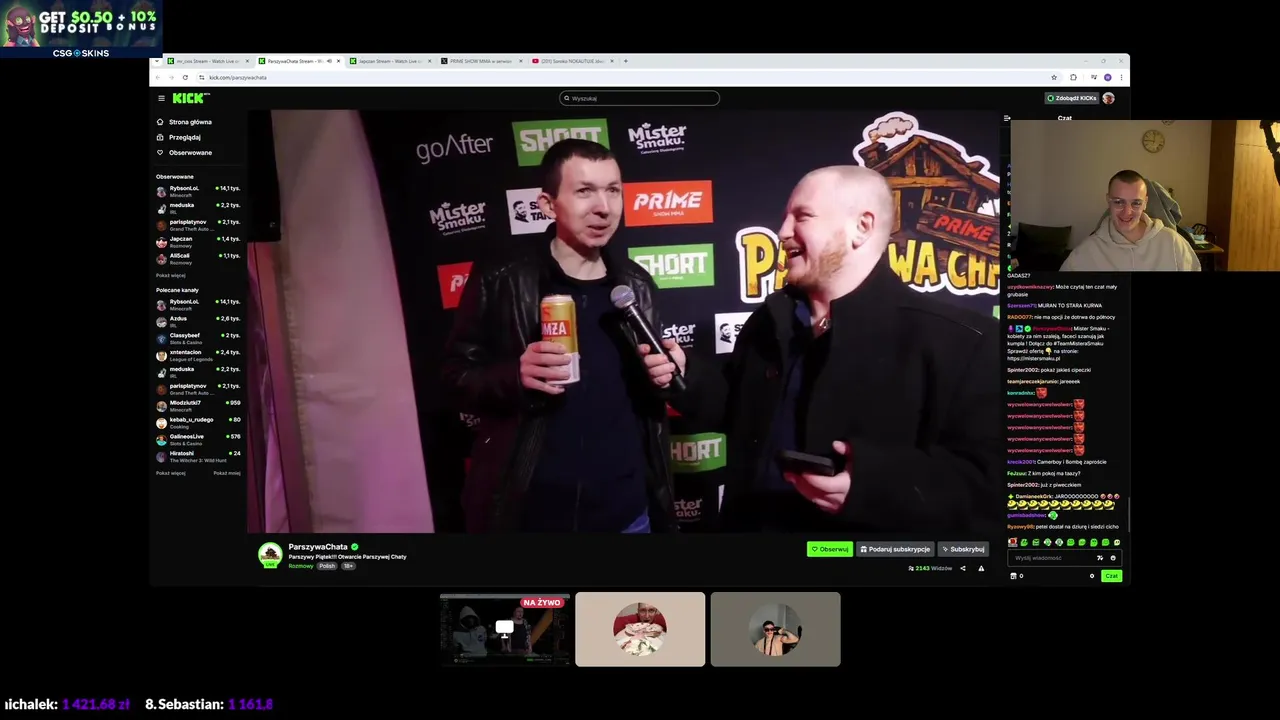The image size is (1280, 720).
Task: Switch to the Japczan Stream tab
Action: pos(390,61)
